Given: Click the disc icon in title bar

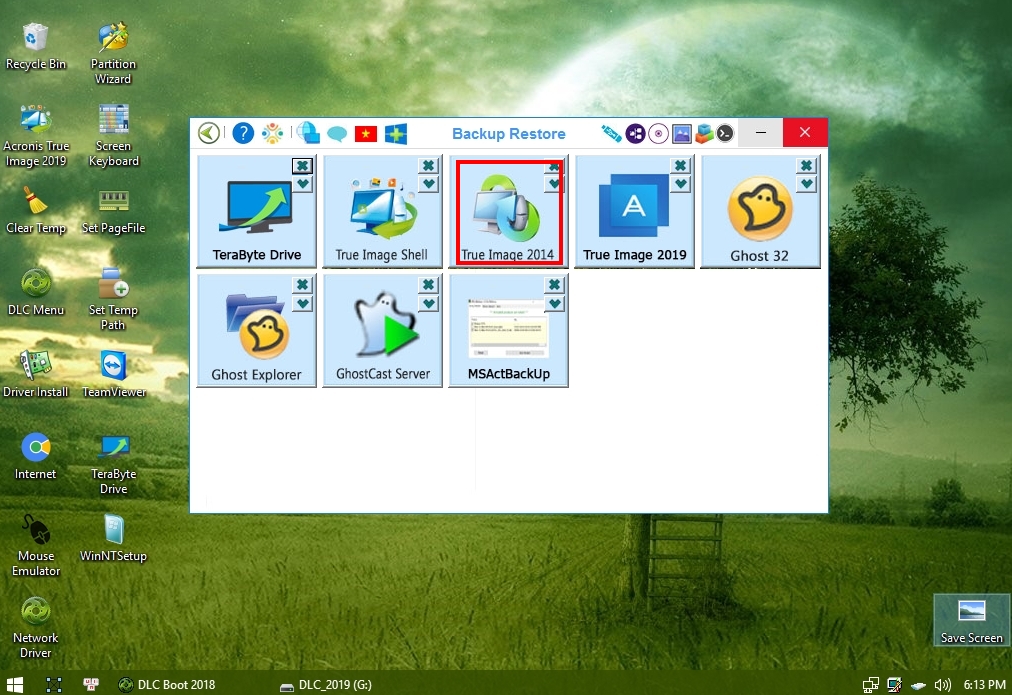Looking at the screenshot, I should tap(658, 134).
